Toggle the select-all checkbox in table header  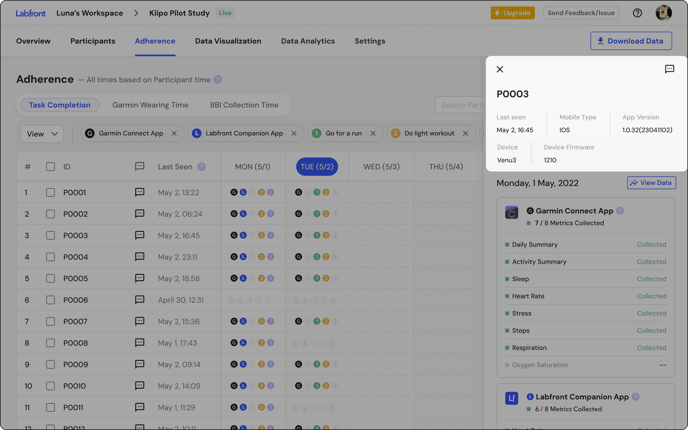click(50, 167)
